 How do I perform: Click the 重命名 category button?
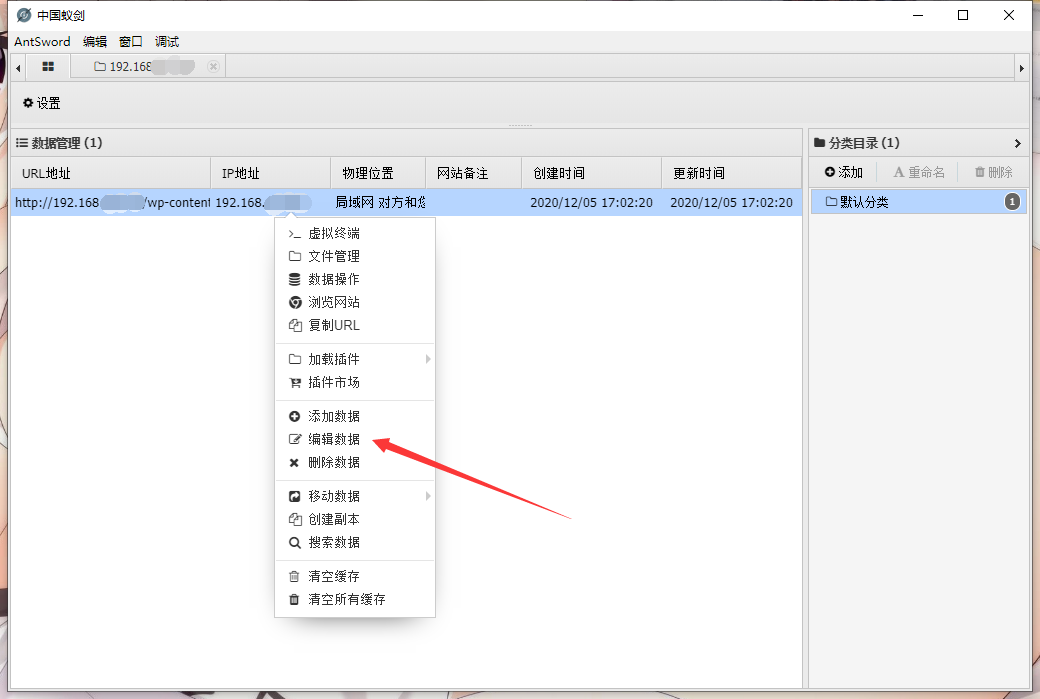tap(919, 172)
